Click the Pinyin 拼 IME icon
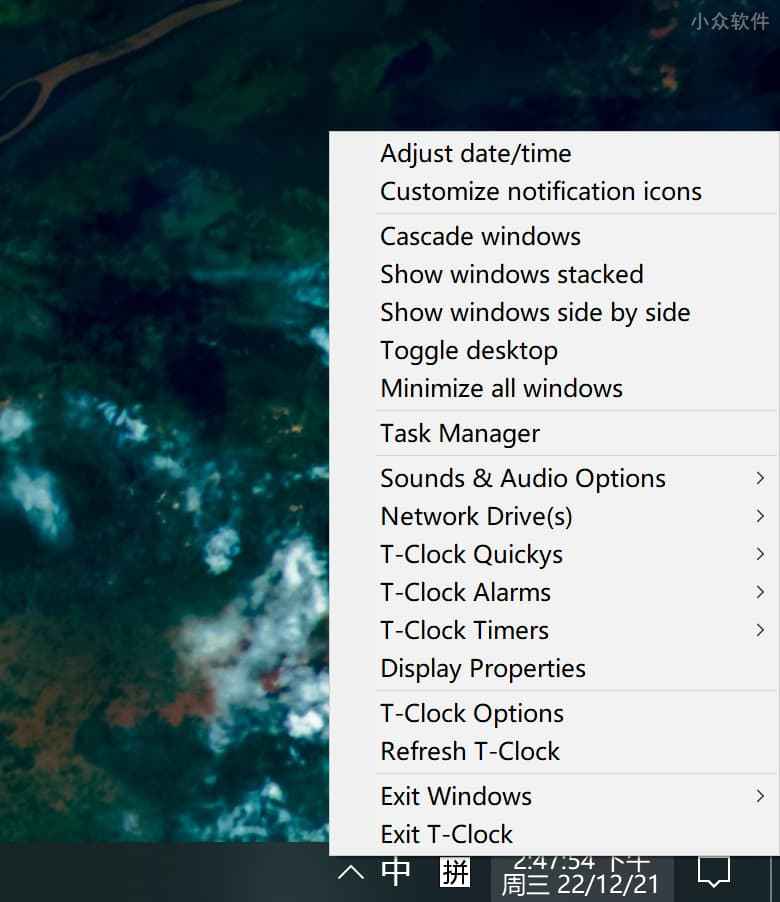The image size is (780, 902). 455,872
